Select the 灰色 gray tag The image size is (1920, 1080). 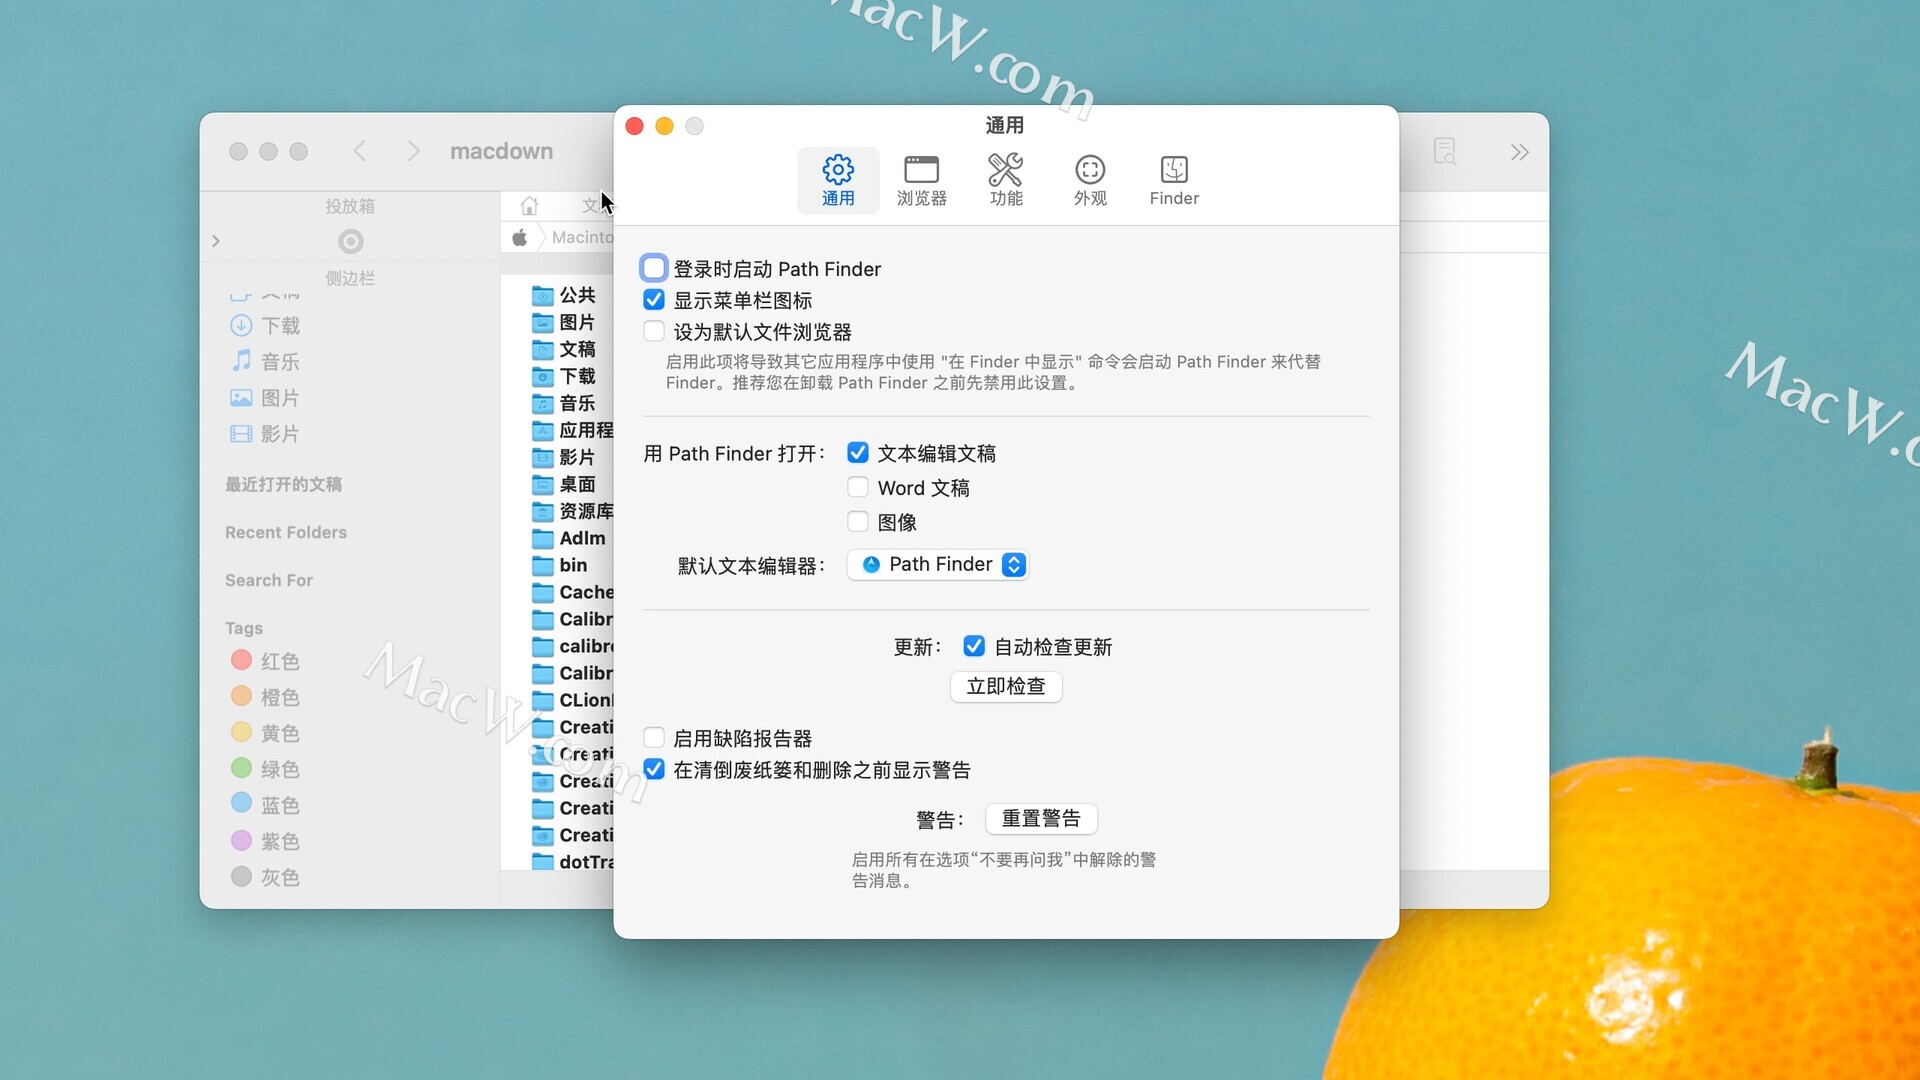pyautogui.click(x=265, y=877)
